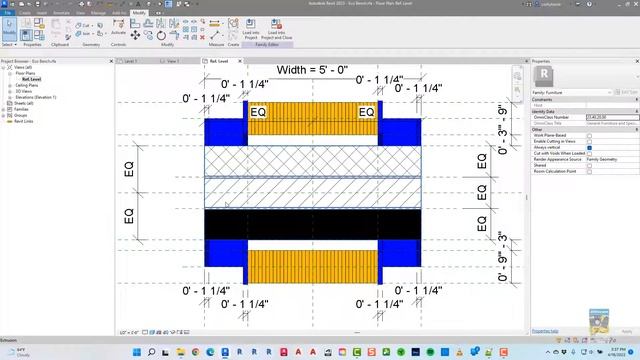The width and height of the screenshot is (640, 360).
Task: Click the Align tool icon
Action: point(135,23)
